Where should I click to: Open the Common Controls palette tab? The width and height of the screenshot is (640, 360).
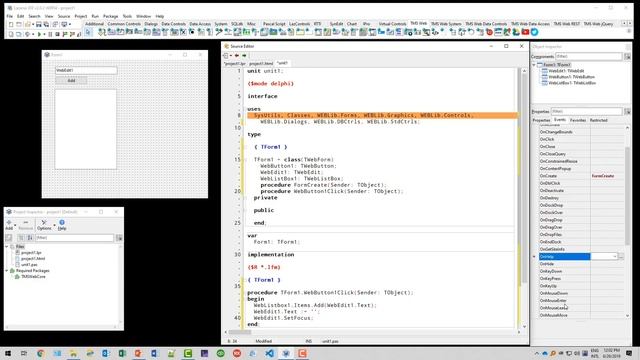pos(124,24)
